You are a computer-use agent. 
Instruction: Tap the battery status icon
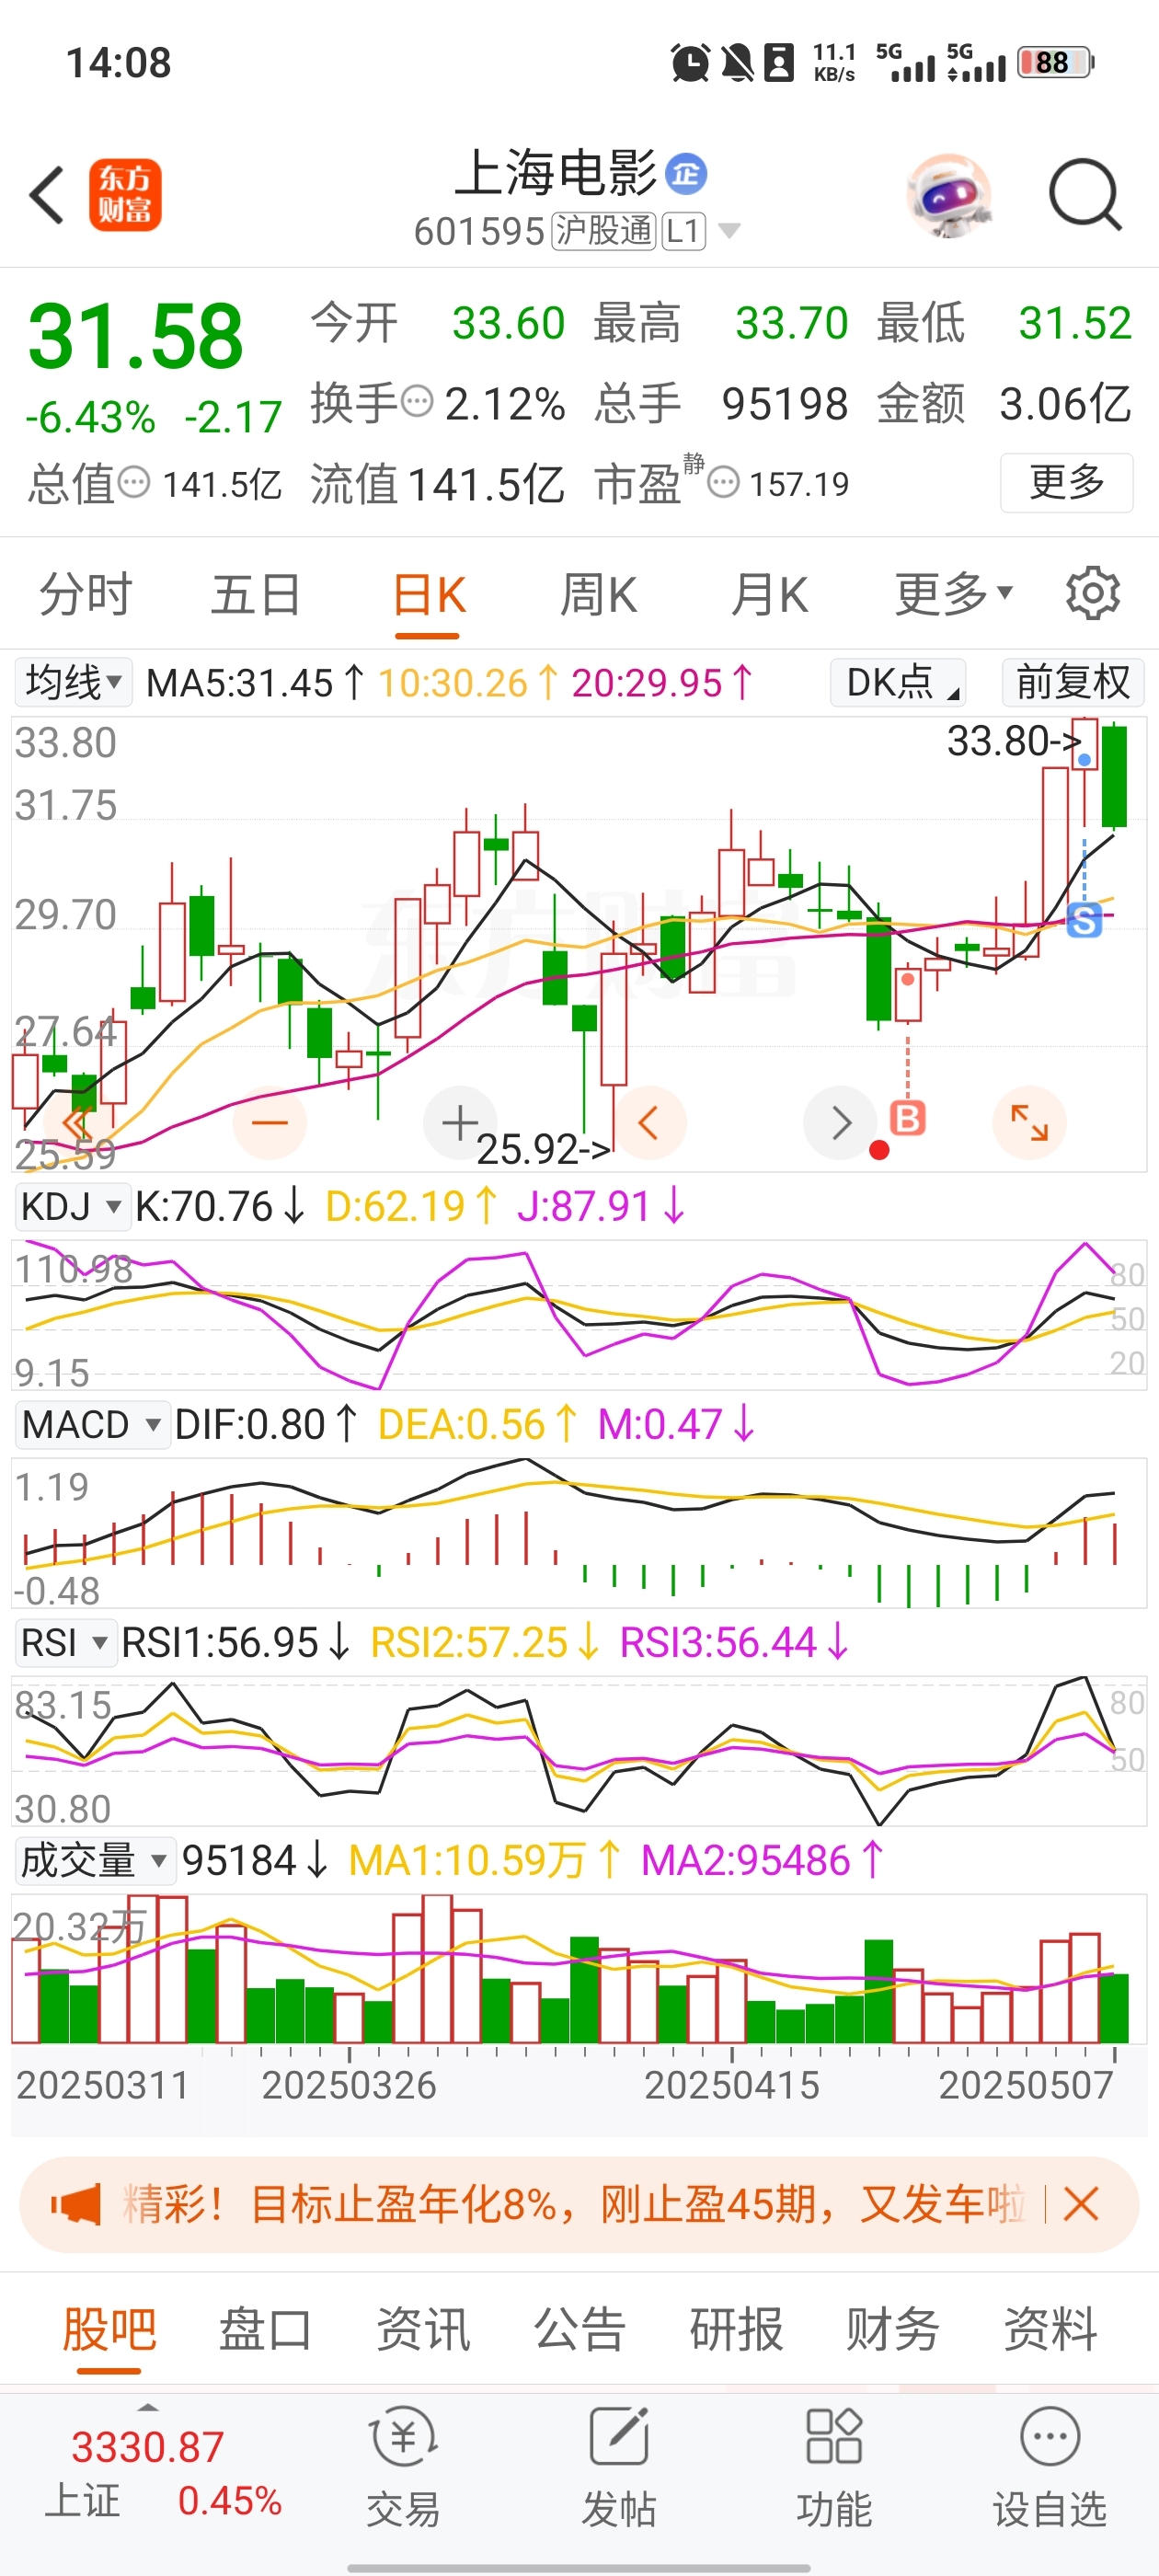coord(1055,63)
